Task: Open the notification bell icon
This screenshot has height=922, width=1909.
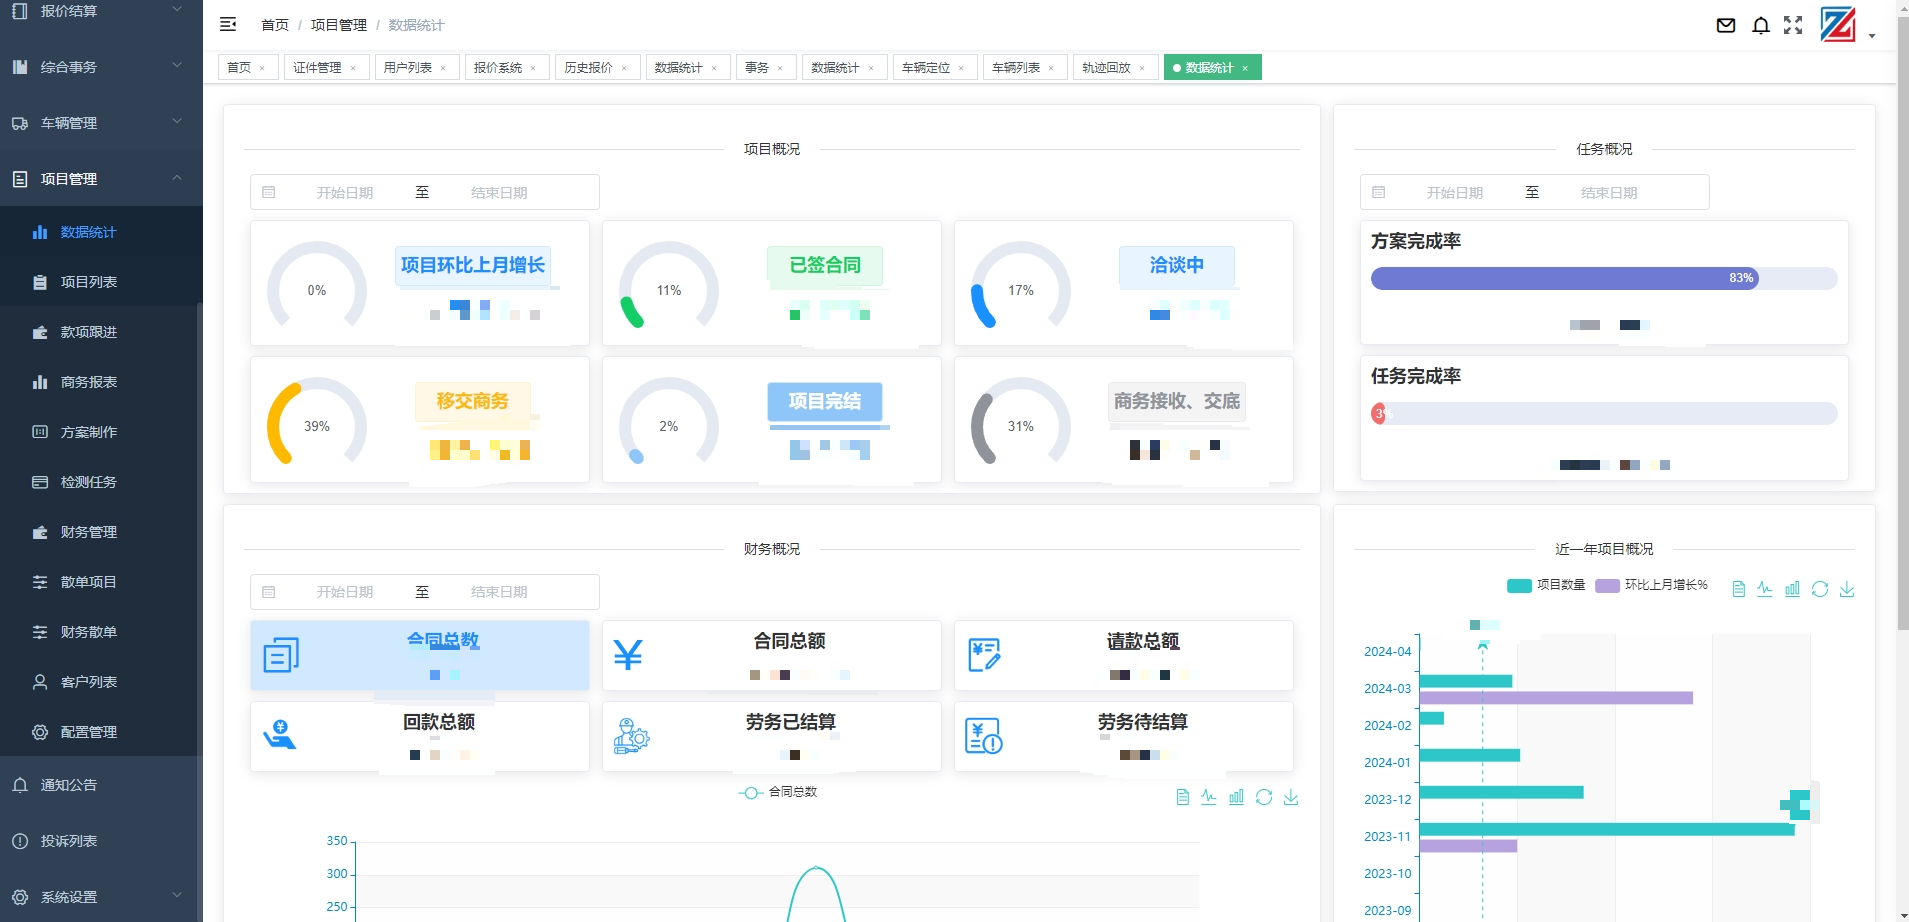Action: coord(1761,25)
